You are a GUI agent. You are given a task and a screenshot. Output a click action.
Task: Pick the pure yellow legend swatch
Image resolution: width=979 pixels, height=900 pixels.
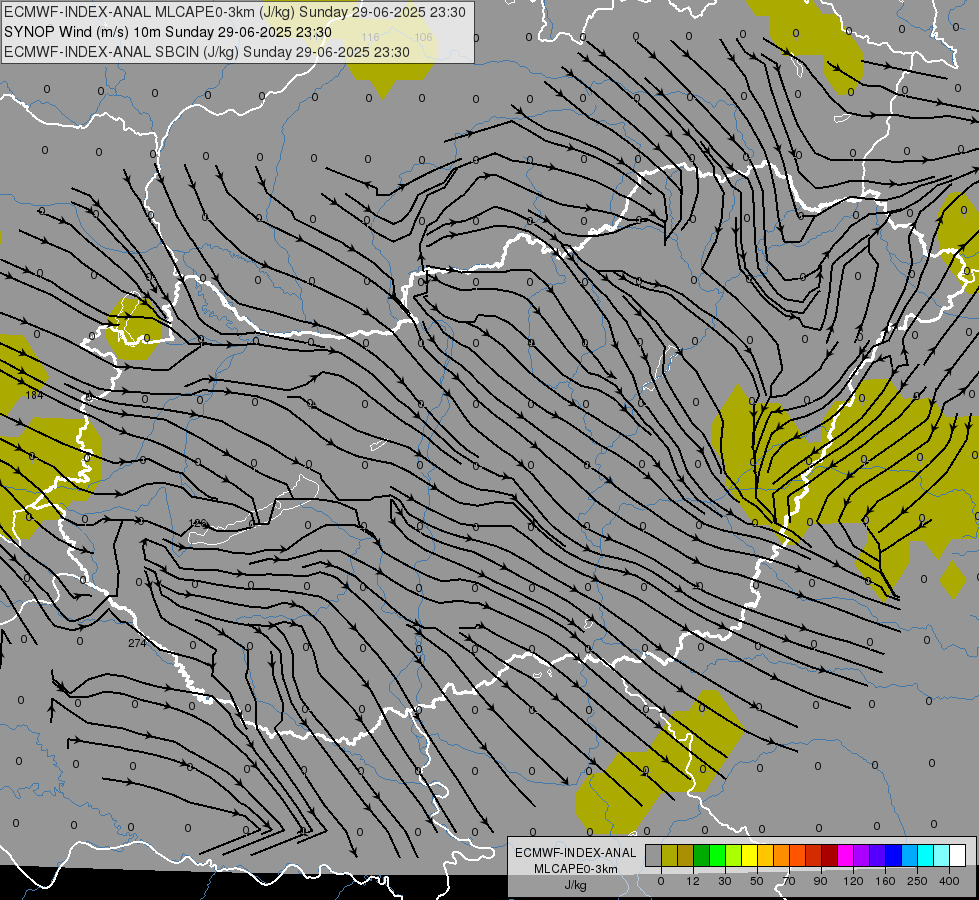click(x=750, y=855)
